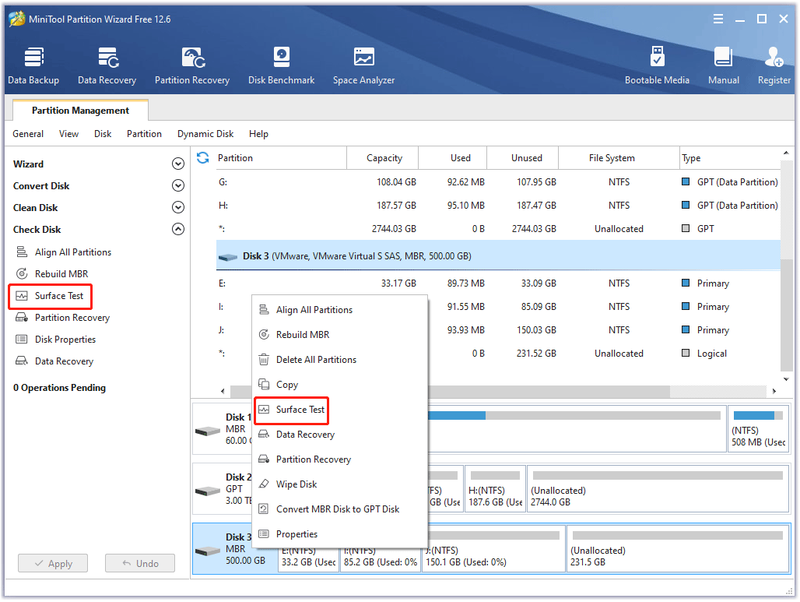Open Space Analyzer

pyautogui.click(x=364, y=66)
